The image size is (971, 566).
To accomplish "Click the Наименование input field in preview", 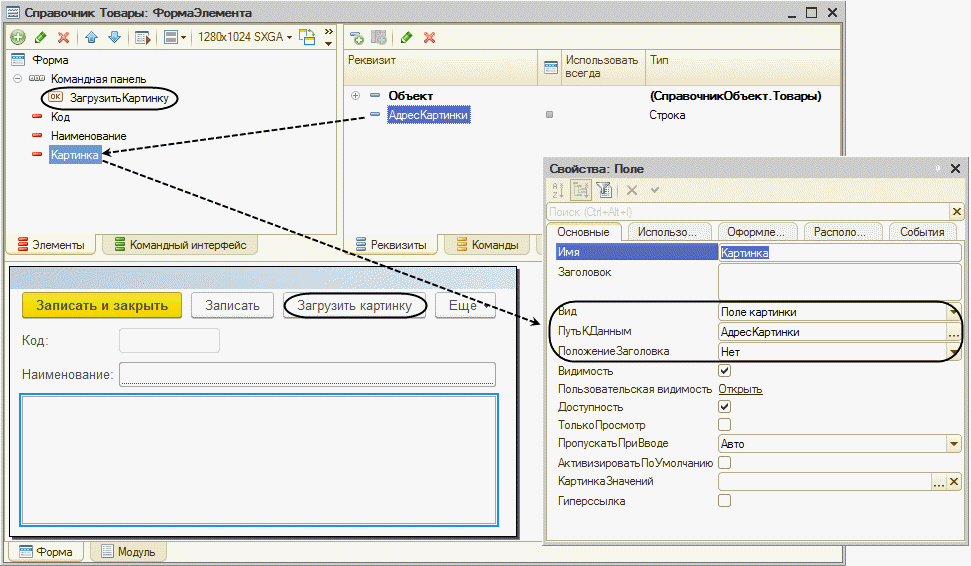I will click(x=307, y=374).
